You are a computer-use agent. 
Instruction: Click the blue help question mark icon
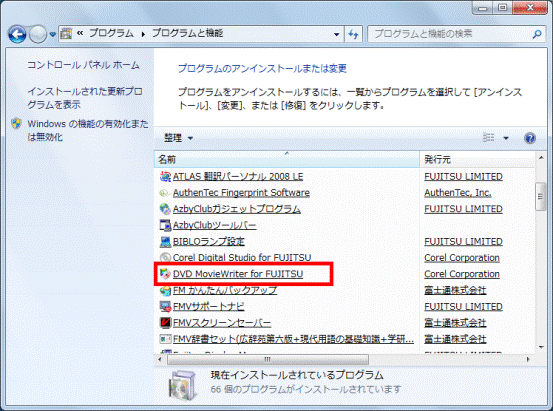tap(530, 138)
